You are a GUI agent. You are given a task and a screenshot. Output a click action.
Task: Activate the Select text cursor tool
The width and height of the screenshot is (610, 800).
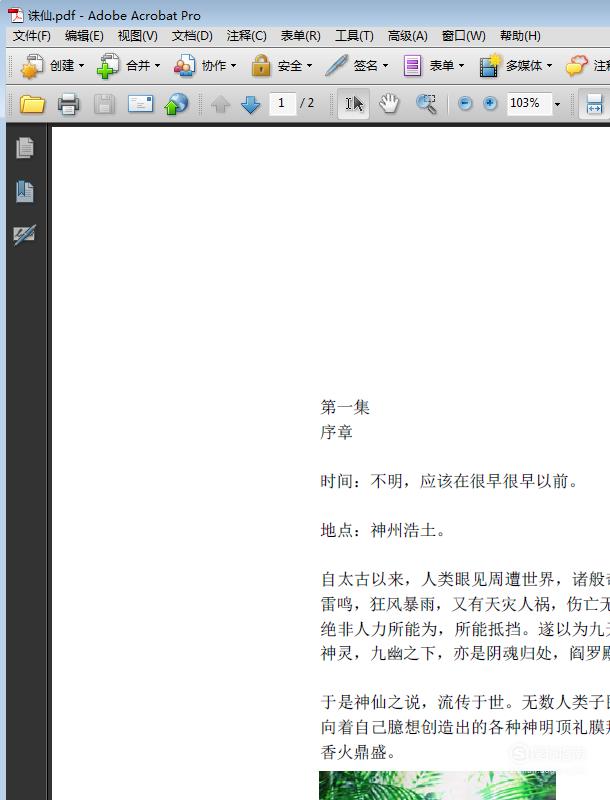pyautogui.click(x=353, y=104)
